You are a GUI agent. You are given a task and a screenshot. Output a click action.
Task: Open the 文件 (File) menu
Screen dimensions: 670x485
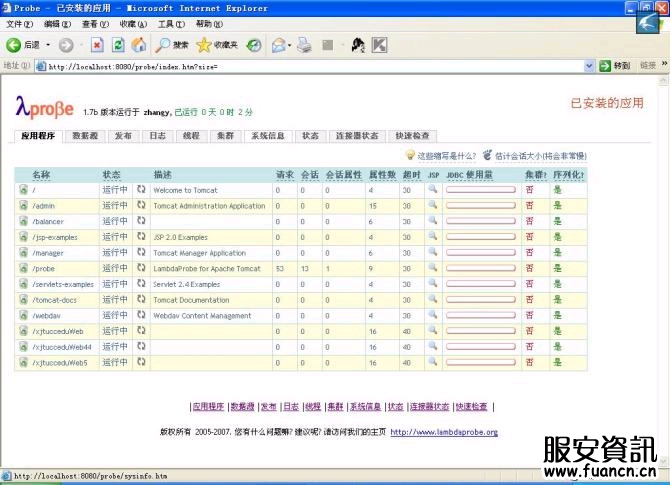point(19,24)
